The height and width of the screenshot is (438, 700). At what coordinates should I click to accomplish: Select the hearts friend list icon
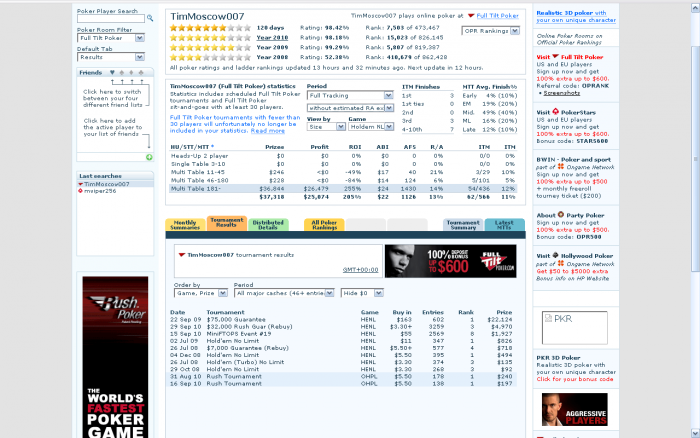click(112, 72)
